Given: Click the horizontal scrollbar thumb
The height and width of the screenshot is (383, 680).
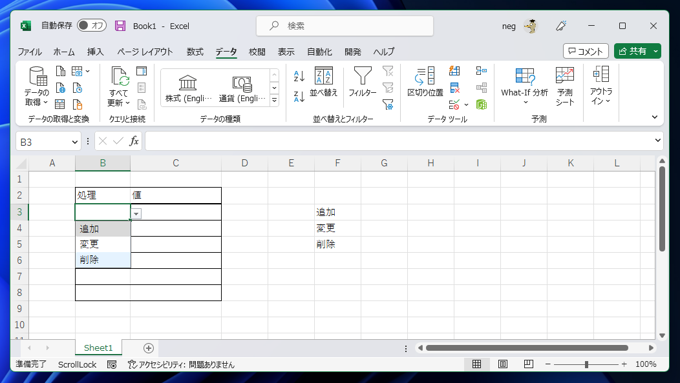Looking at the screenshot, I should (527, 348).
